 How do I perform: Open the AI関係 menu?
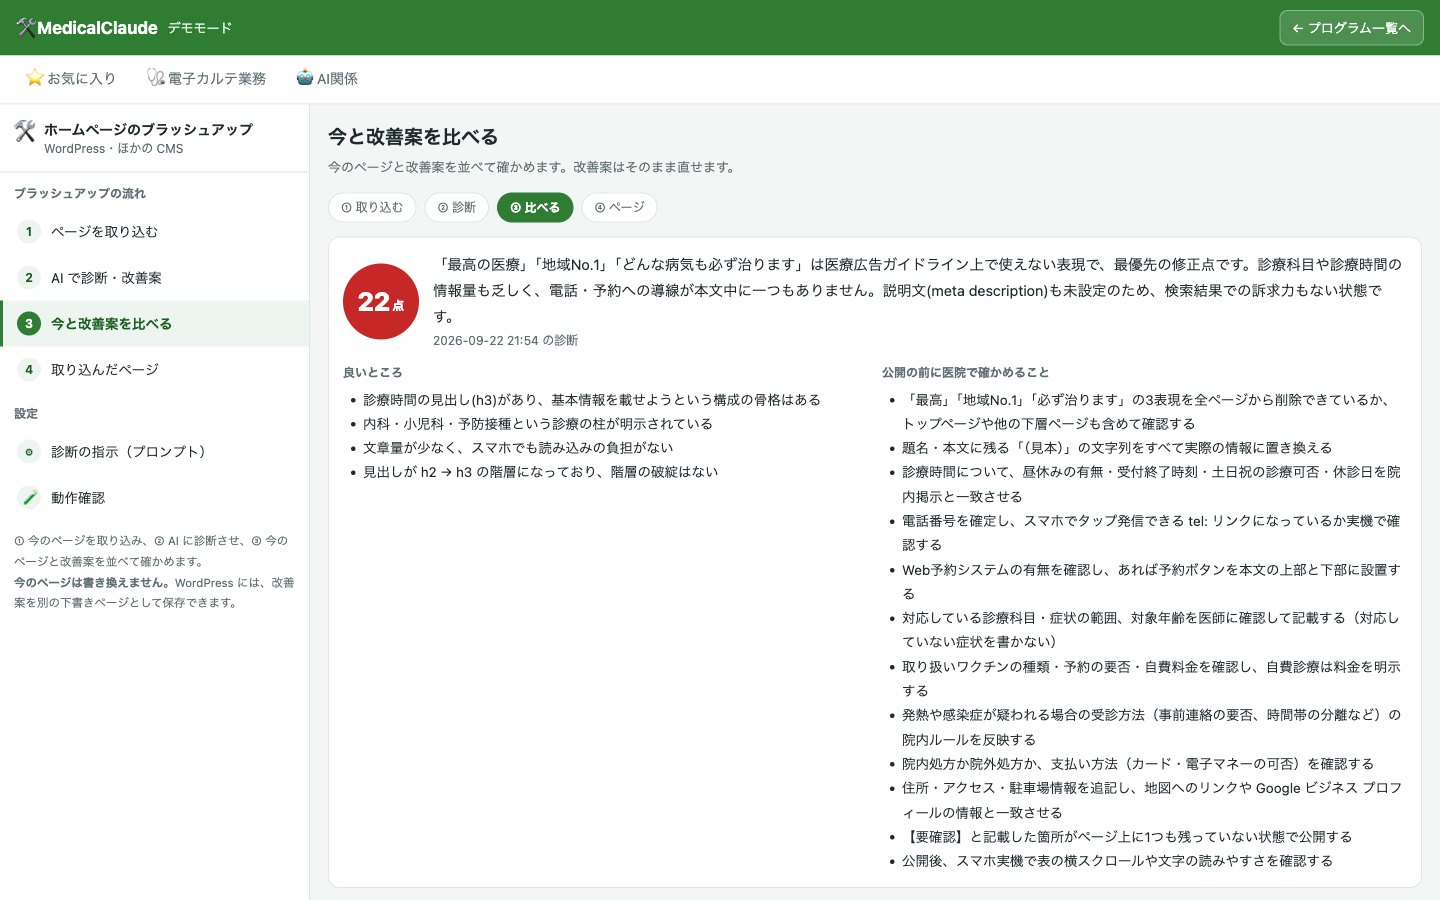[x=327, y=78]
